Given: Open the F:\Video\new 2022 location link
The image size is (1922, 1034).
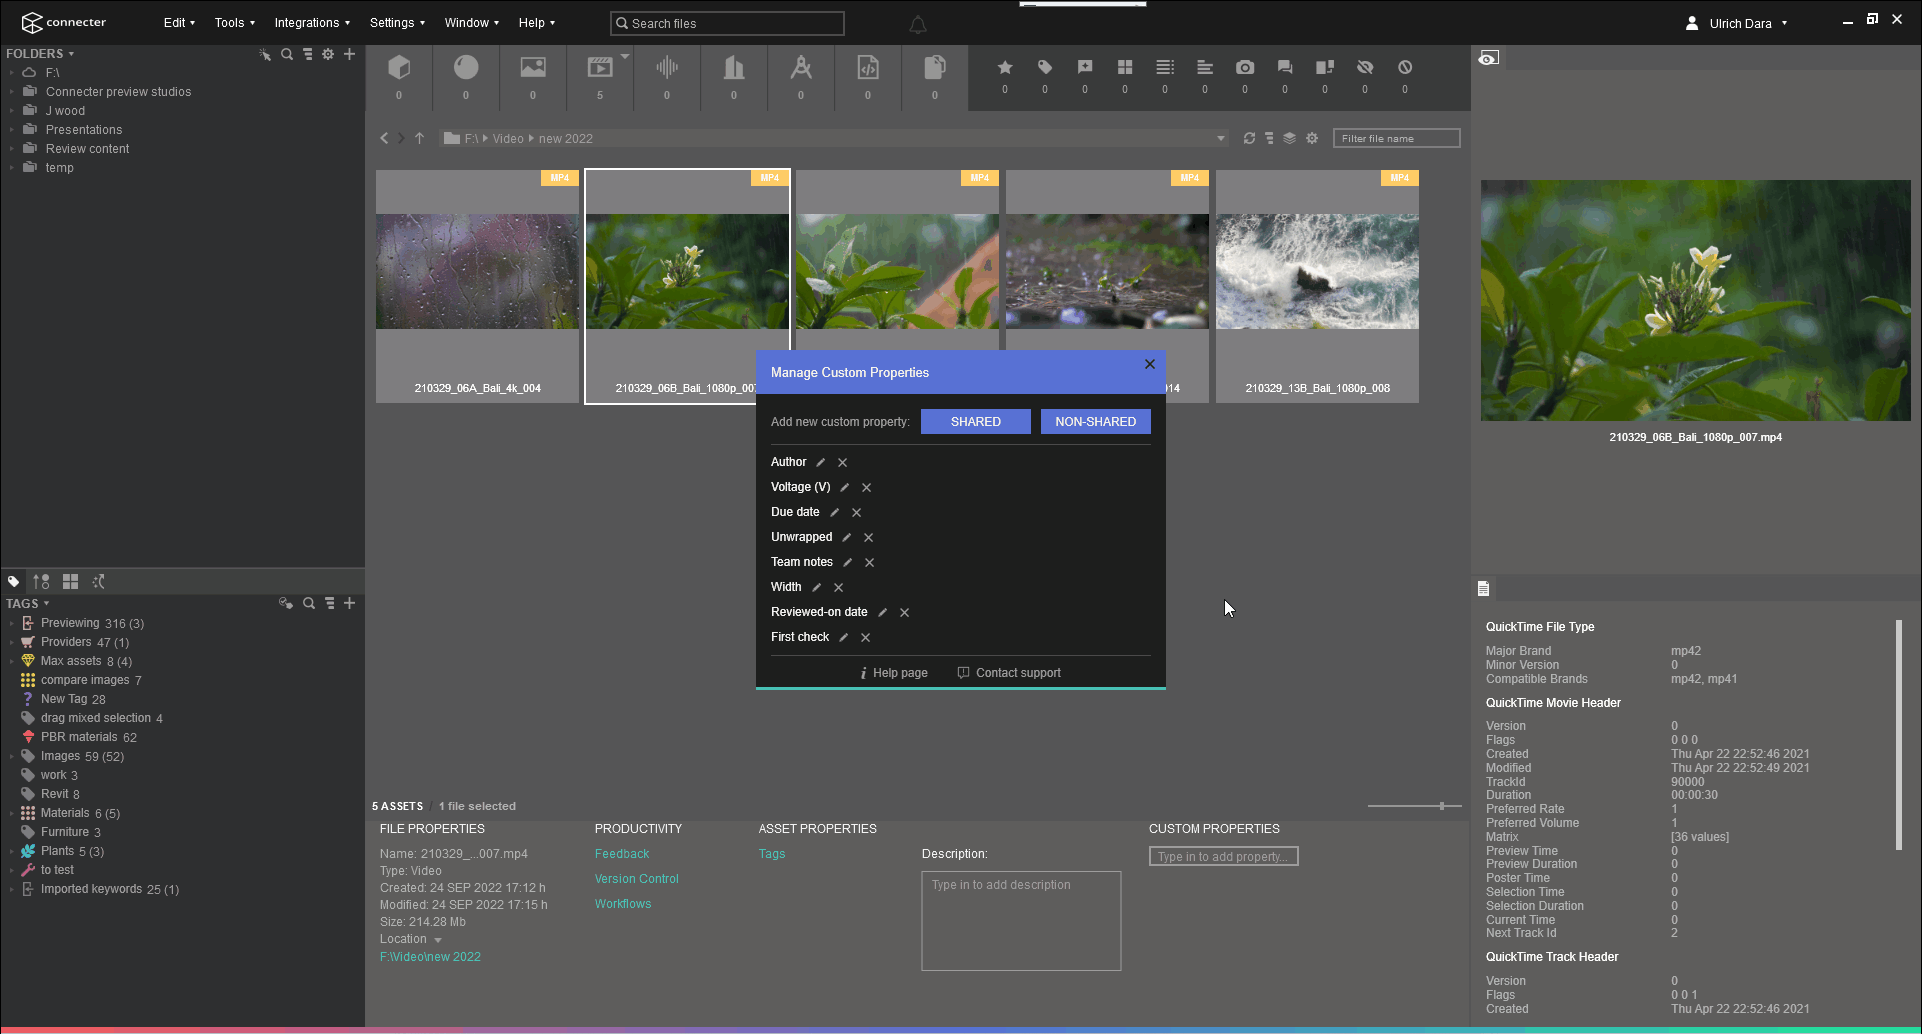Looking at the screenshot, I should click(x=430, y=956).
